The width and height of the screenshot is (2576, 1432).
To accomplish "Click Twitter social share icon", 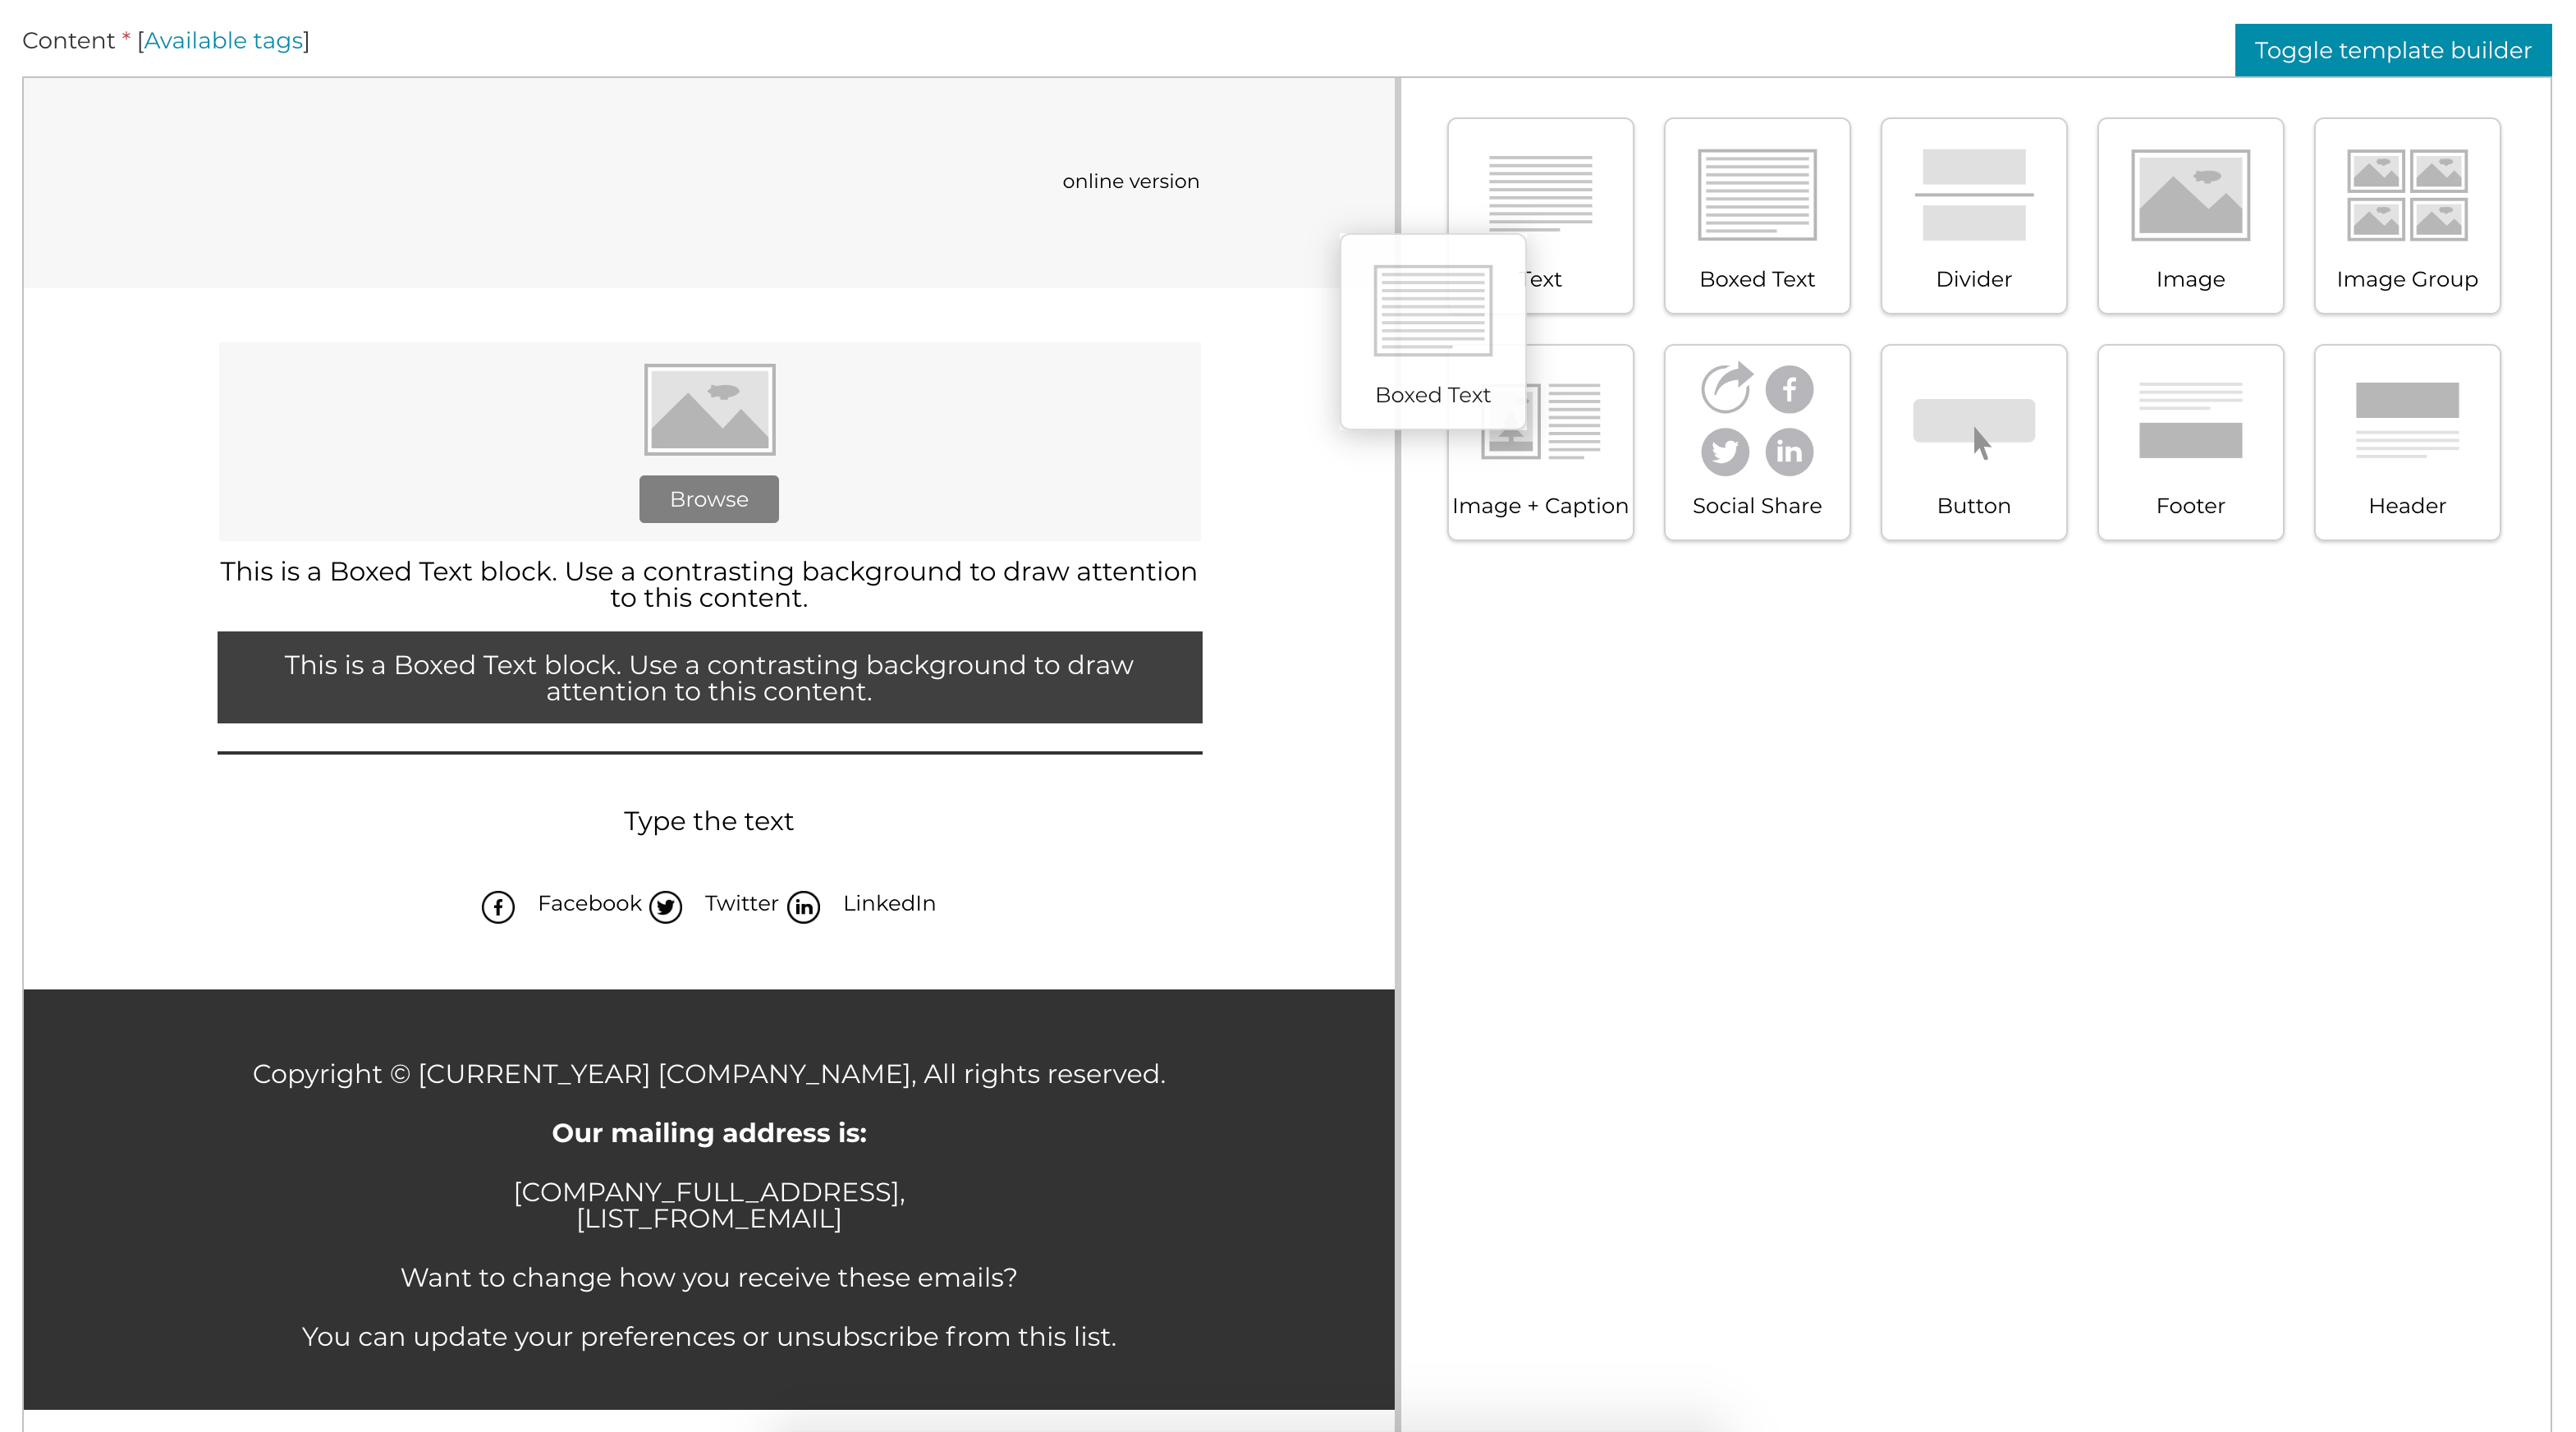I will click(667, 903).
